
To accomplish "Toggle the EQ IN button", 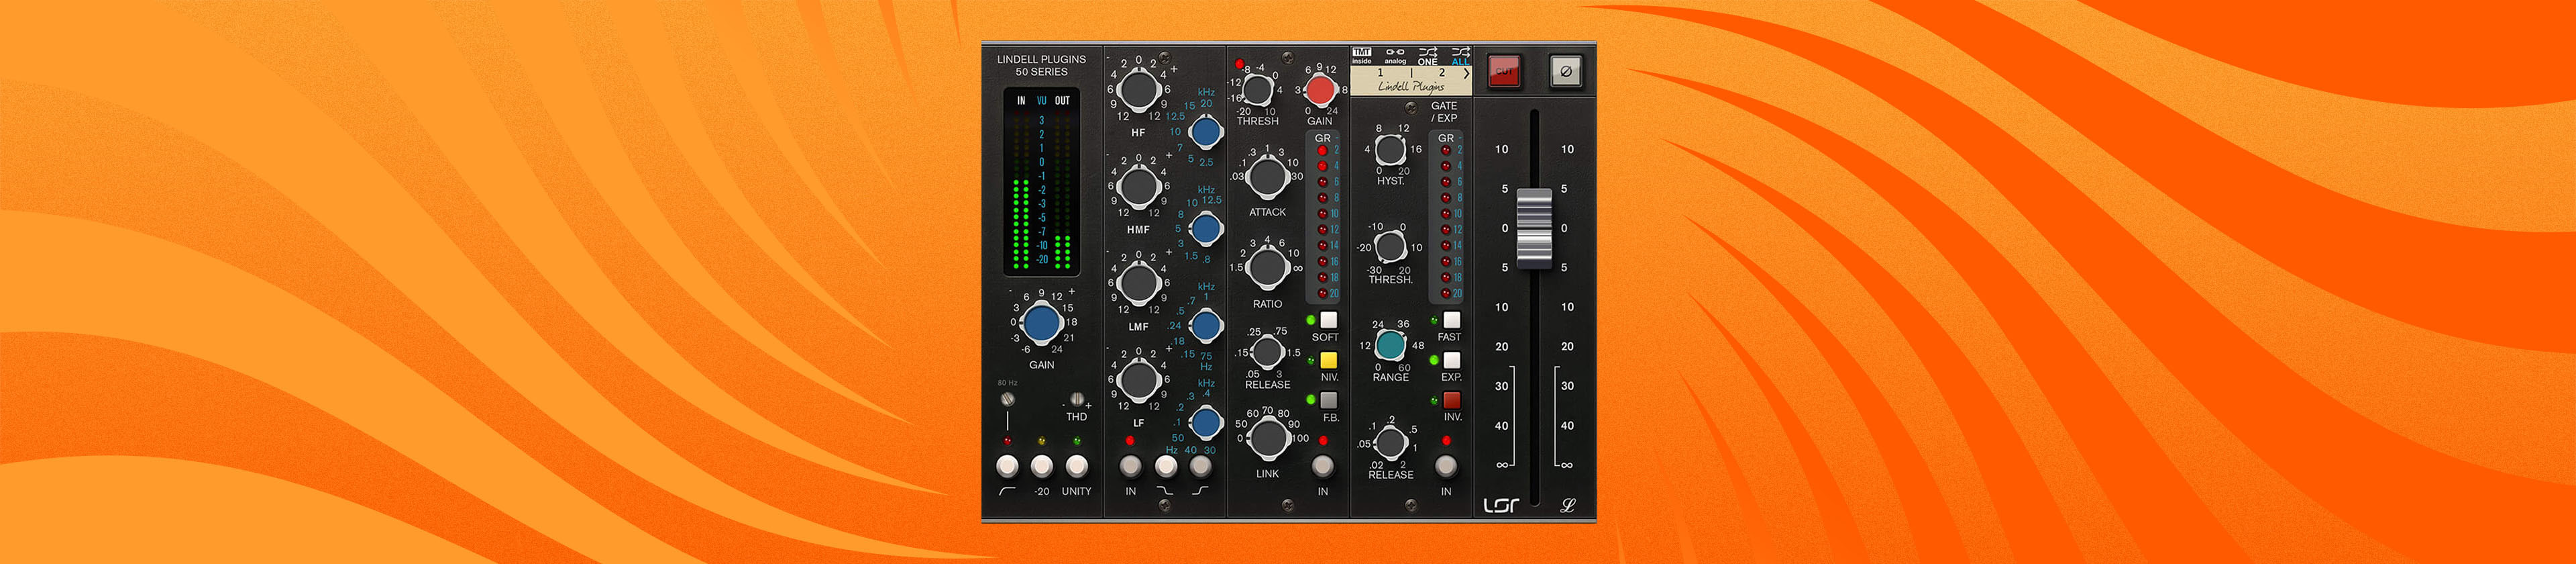I will [1130, 466].
